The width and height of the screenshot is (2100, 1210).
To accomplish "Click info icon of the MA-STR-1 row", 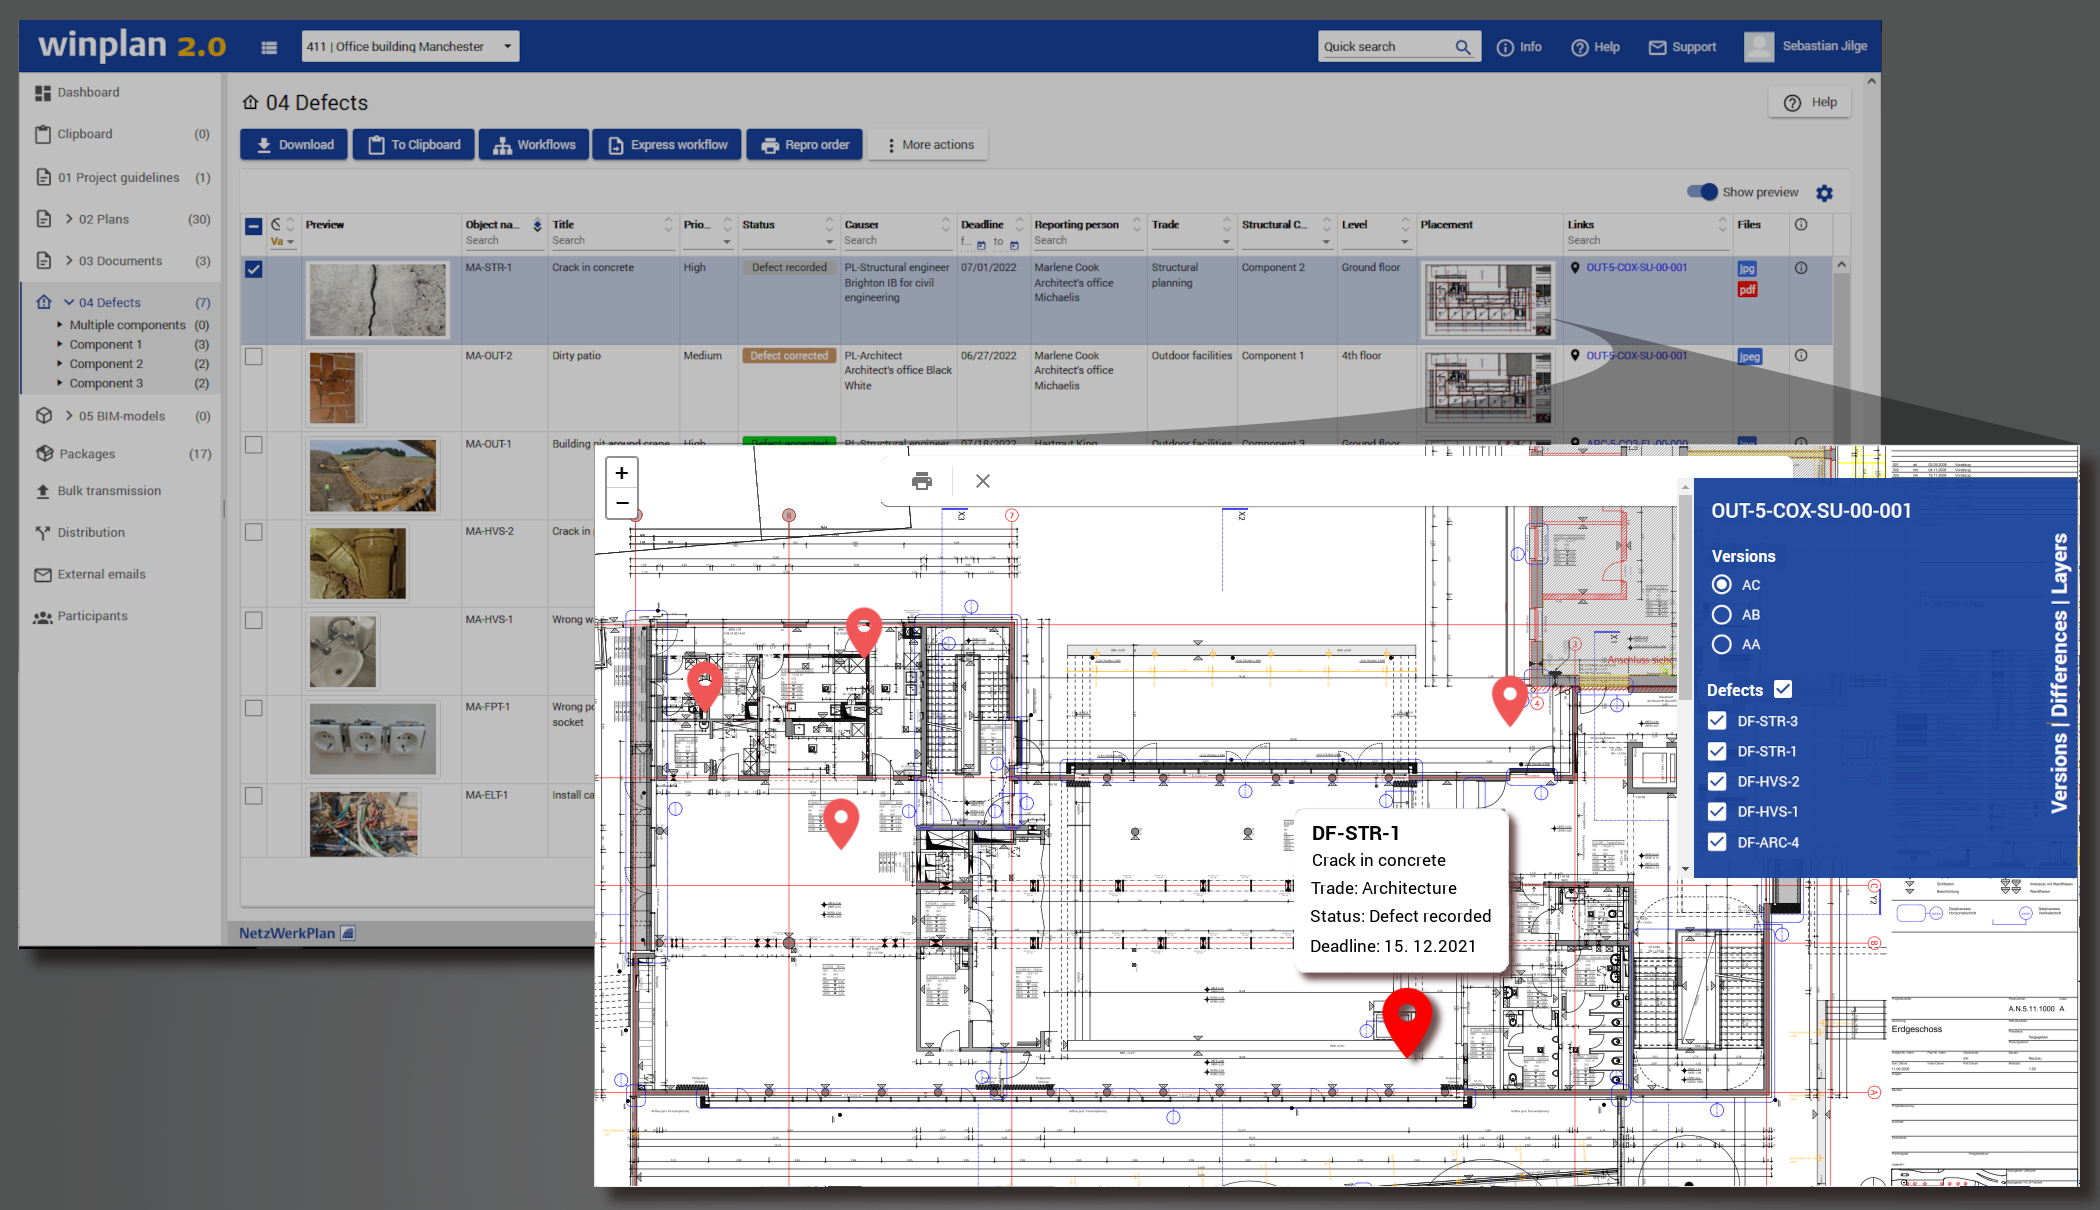I will pos(1801,268).
